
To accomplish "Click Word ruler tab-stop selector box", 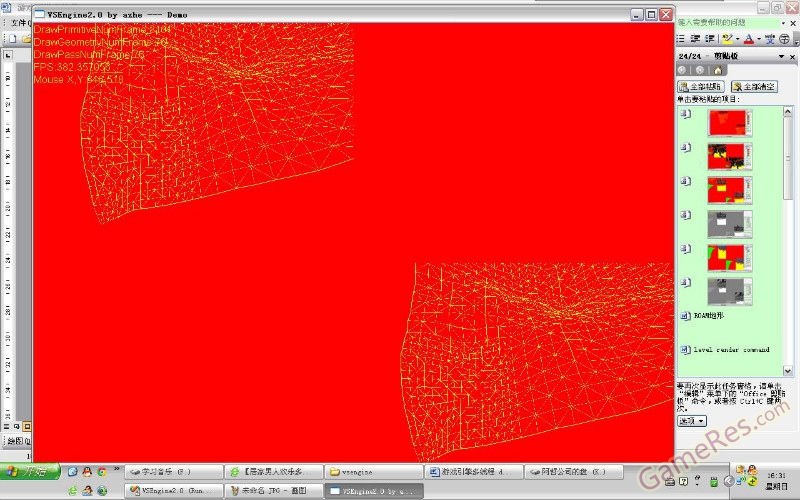I will pyautogui.click(x=8, y=55).
